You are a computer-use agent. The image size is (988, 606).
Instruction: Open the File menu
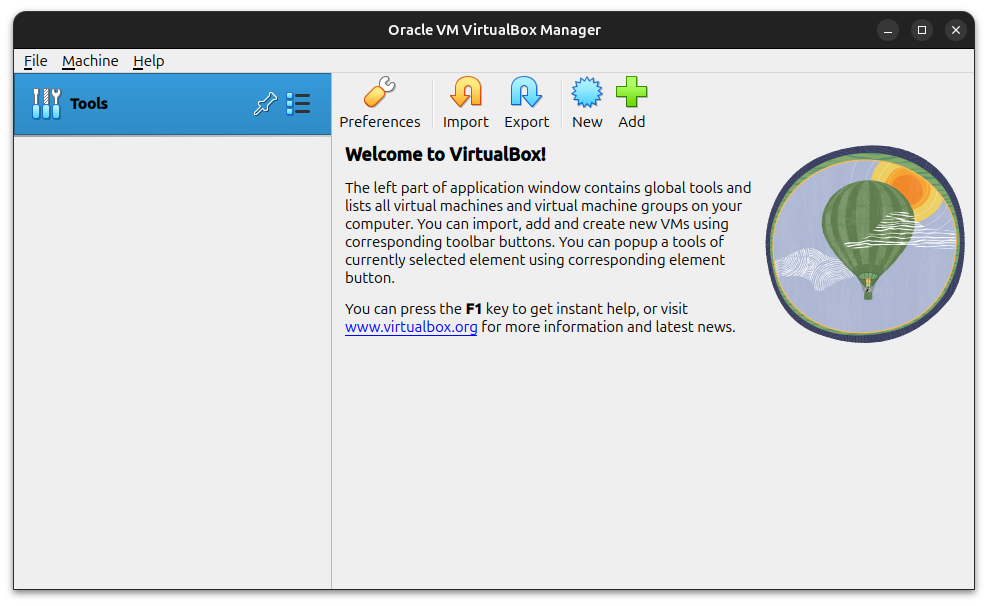pyautogui.click(x=35, y=61)
